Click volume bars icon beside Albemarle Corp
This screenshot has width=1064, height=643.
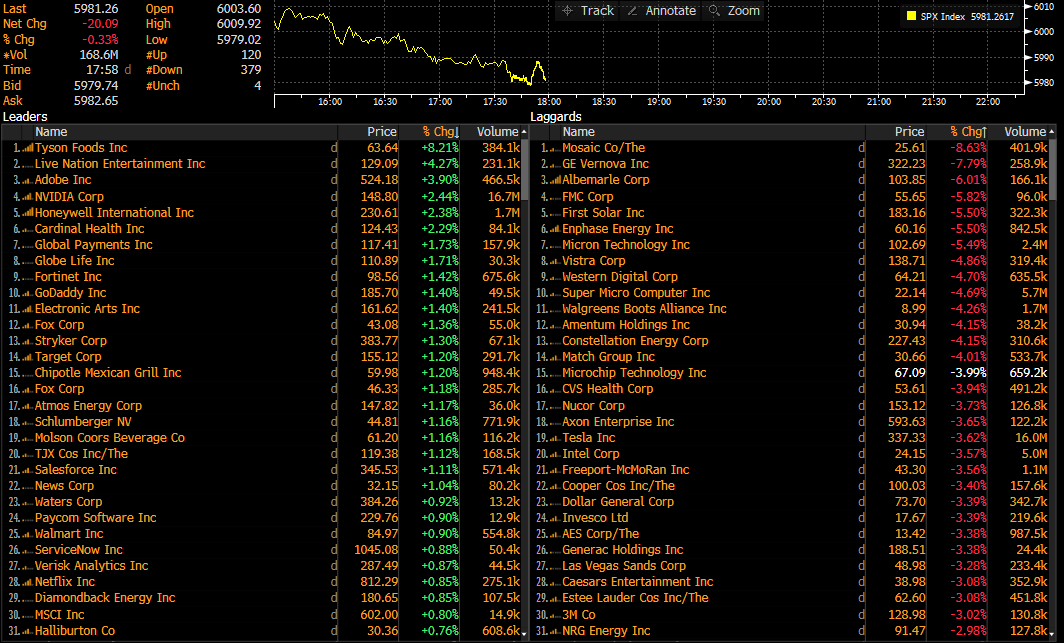tap(554, 180)
